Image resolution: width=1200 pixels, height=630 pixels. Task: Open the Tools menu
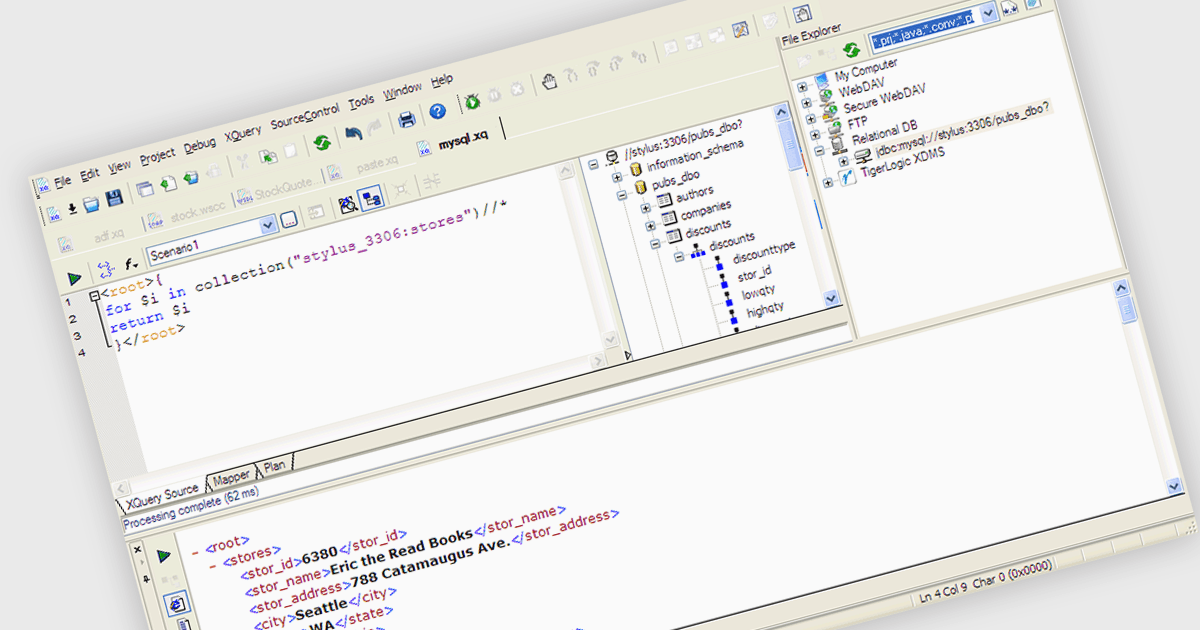(x=362, y=102)
